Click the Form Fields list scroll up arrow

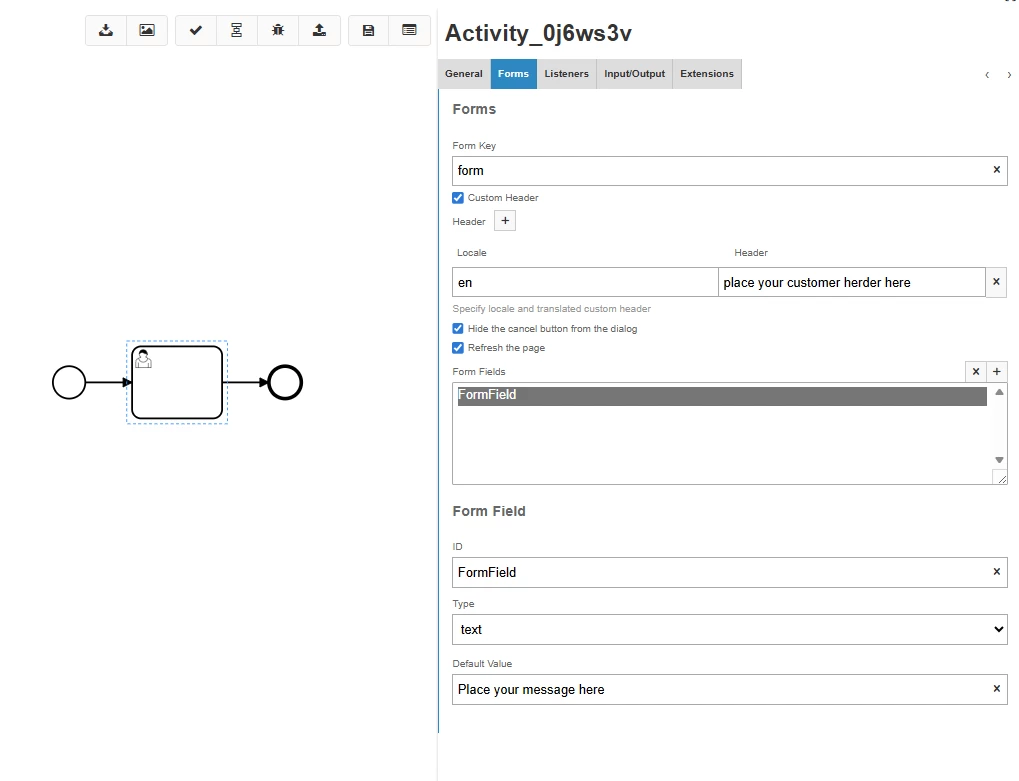coord(1000,392)
